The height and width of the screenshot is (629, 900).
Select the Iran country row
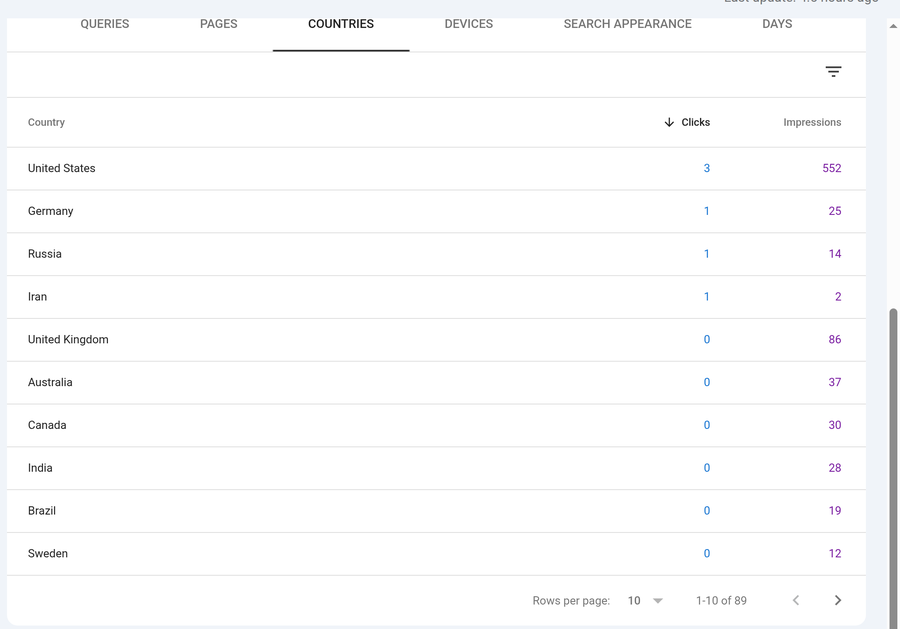pos(436,297)
